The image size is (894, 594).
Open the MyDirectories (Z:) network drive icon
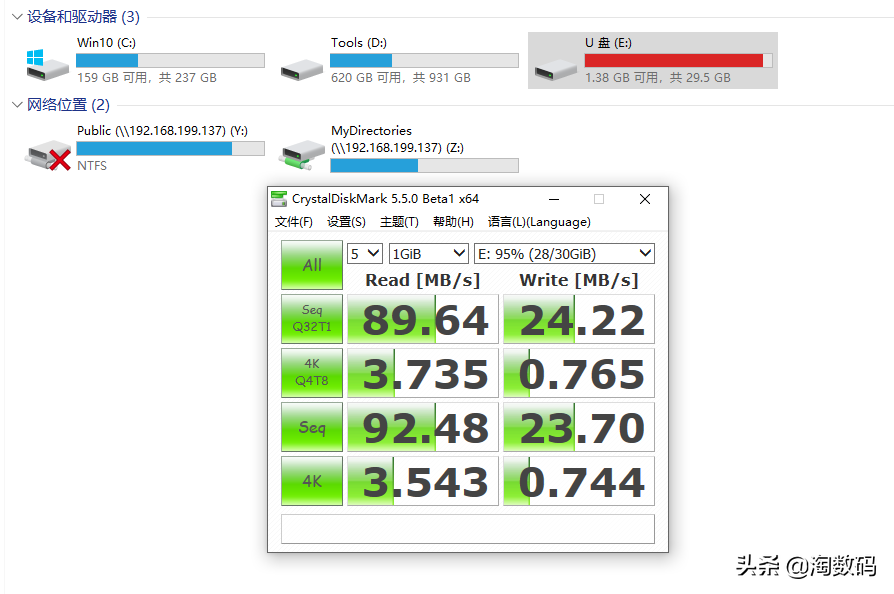tap(302, 156)
